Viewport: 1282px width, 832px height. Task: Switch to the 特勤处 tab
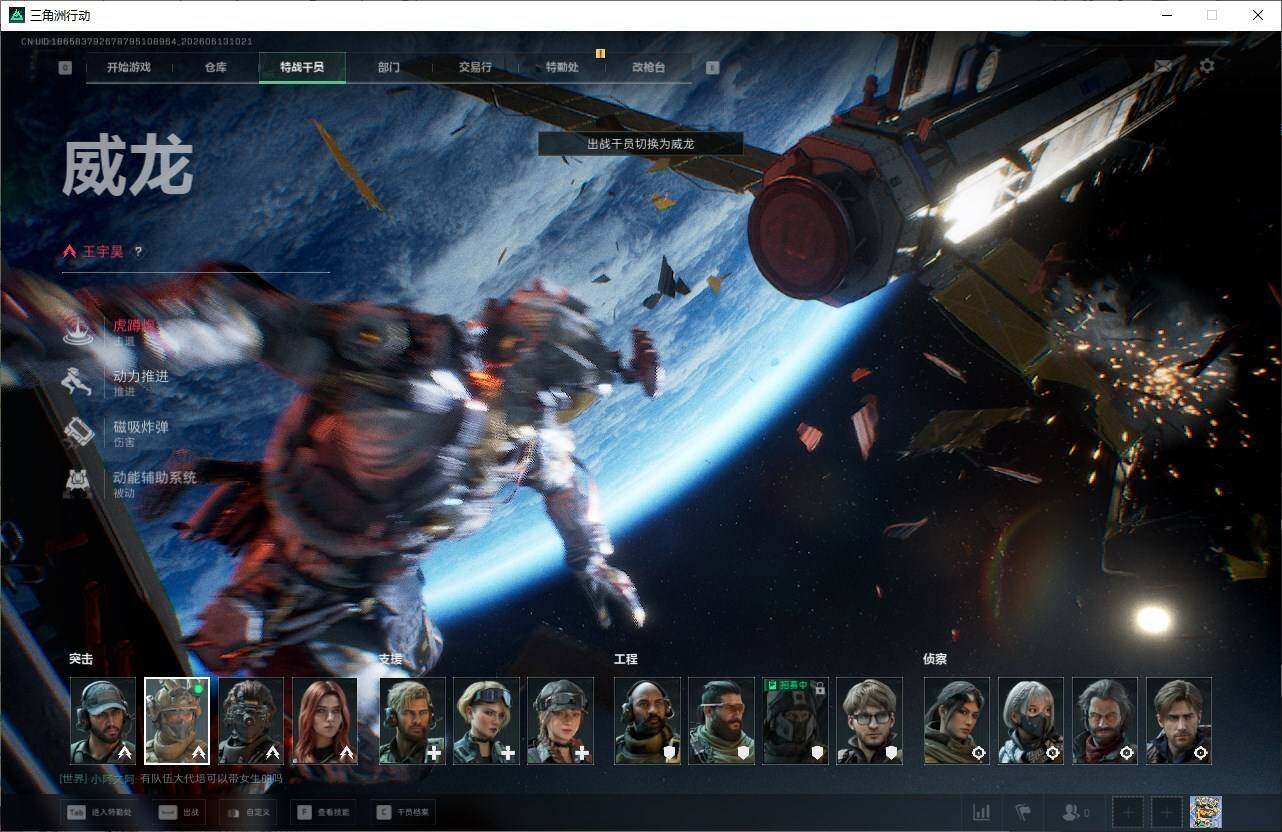pyautogui.click(x=562, y=67)
